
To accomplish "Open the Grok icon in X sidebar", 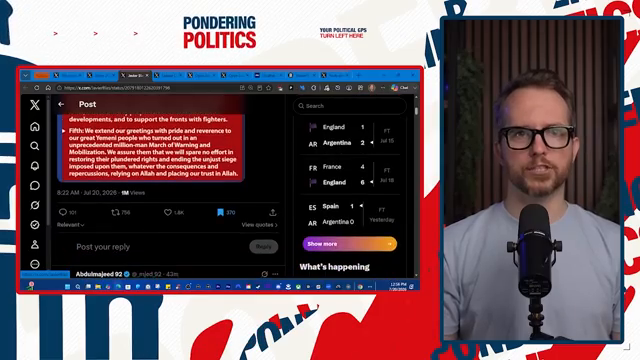I will tap(35, 205).
